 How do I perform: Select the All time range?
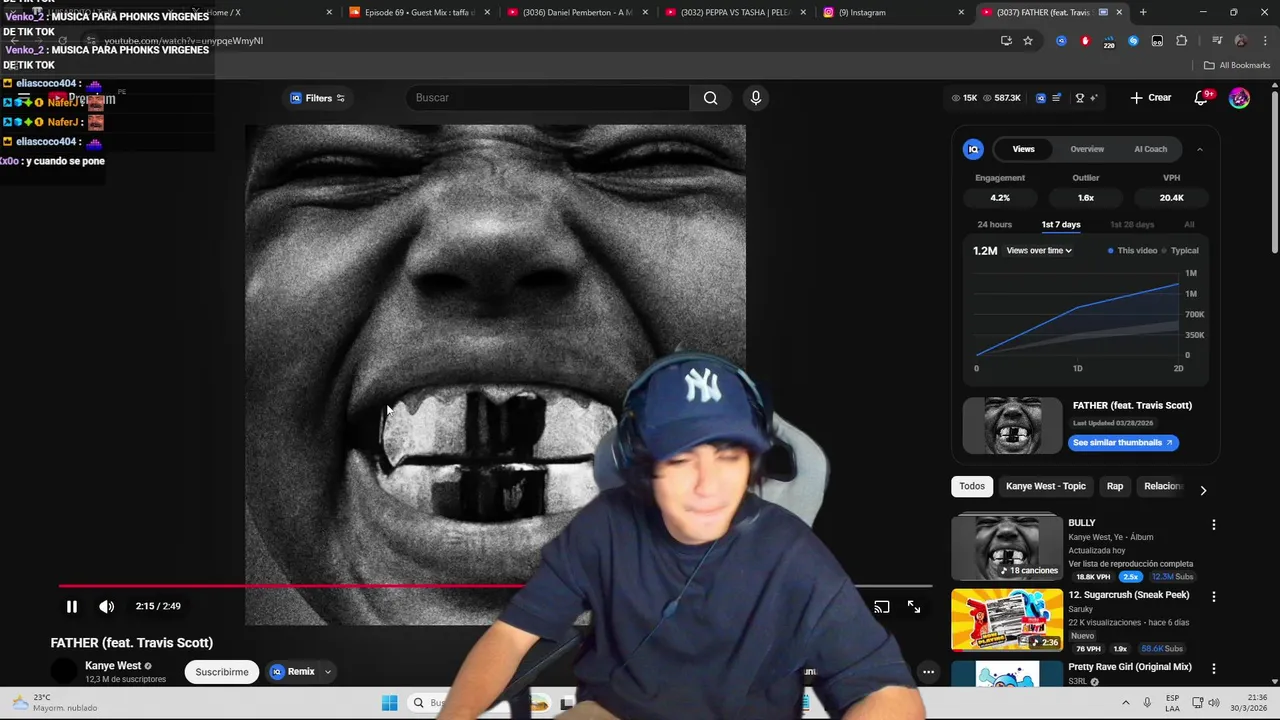[x=1189, y=225]
